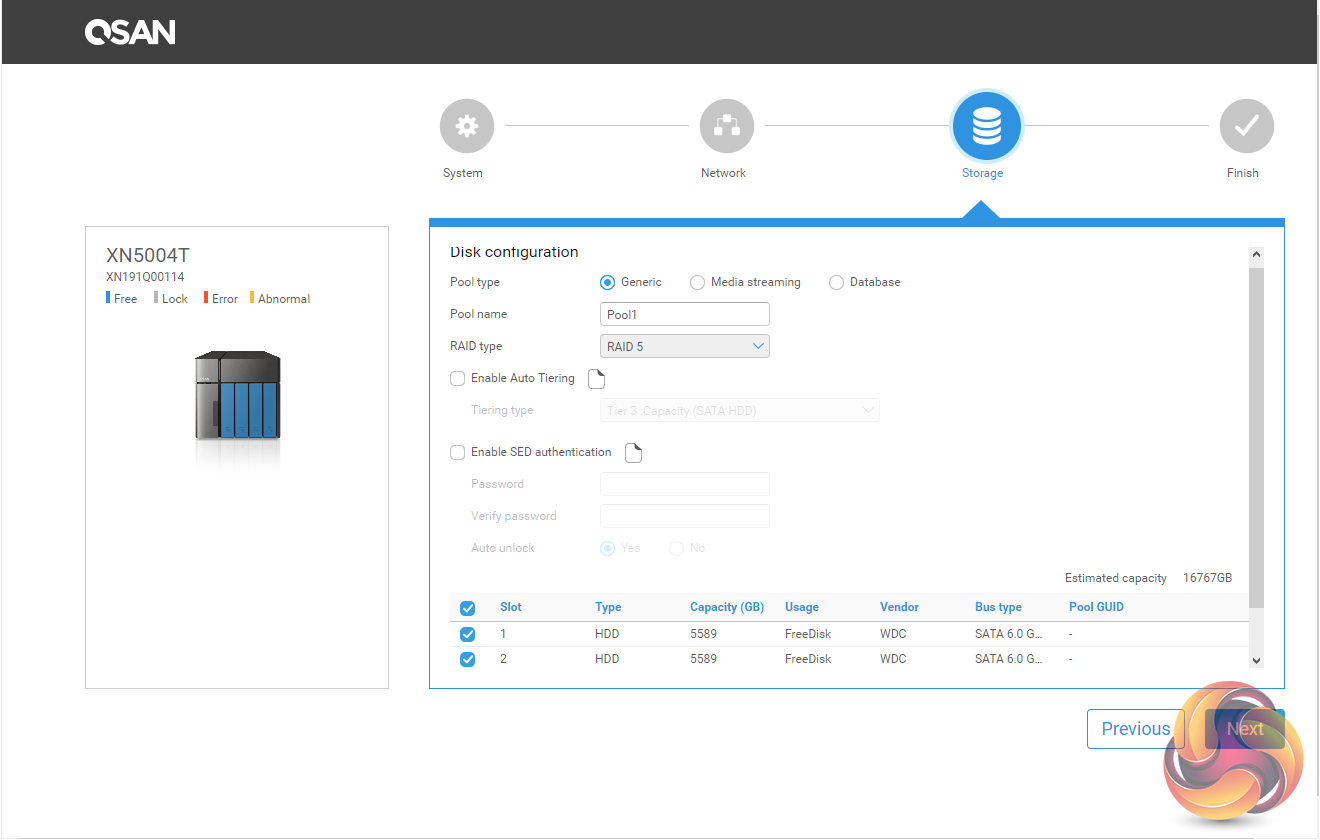Click the Storage database step icon
This screenshot has width=1320, height=840.
pyautogui.click(x=986, y=126)
